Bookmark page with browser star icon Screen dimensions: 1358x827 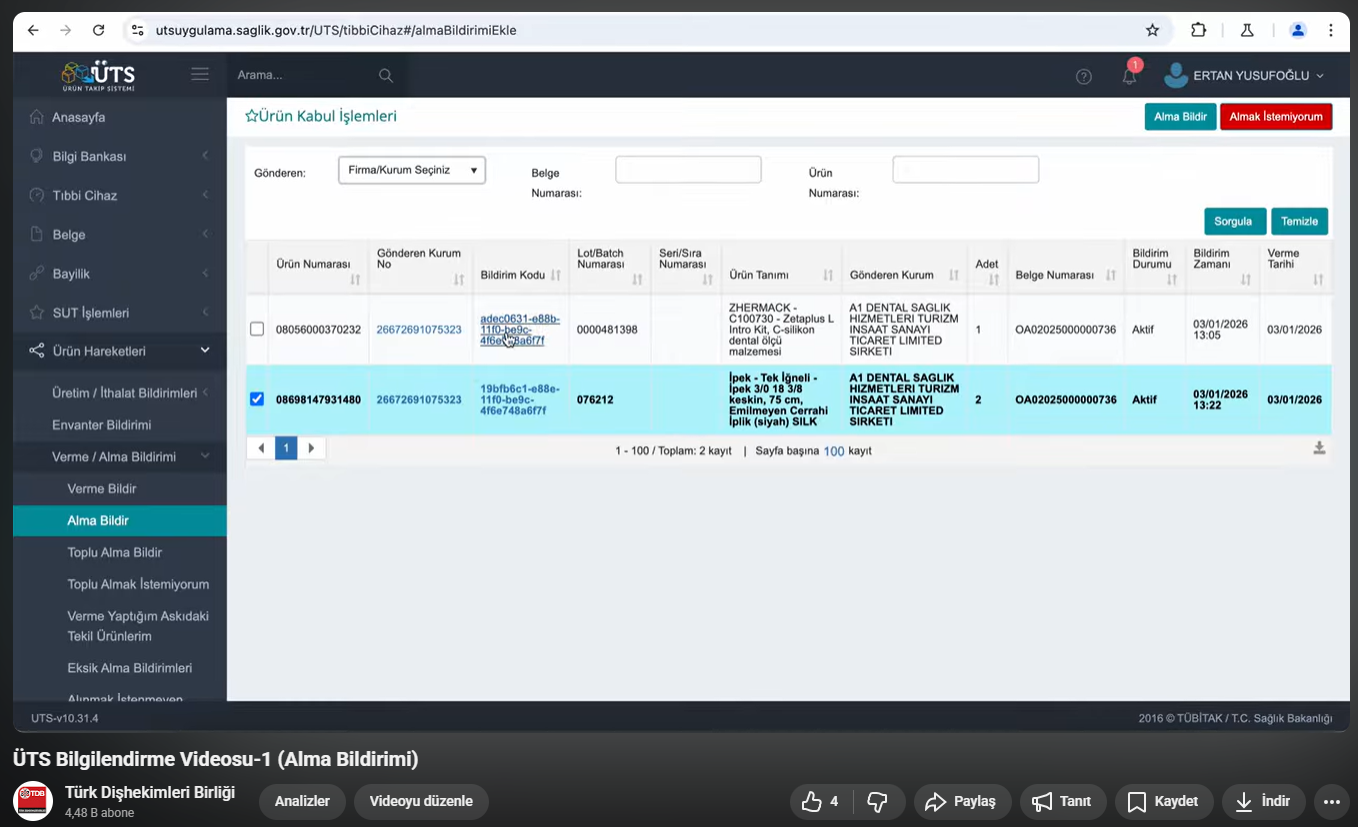coord(1152,30)
